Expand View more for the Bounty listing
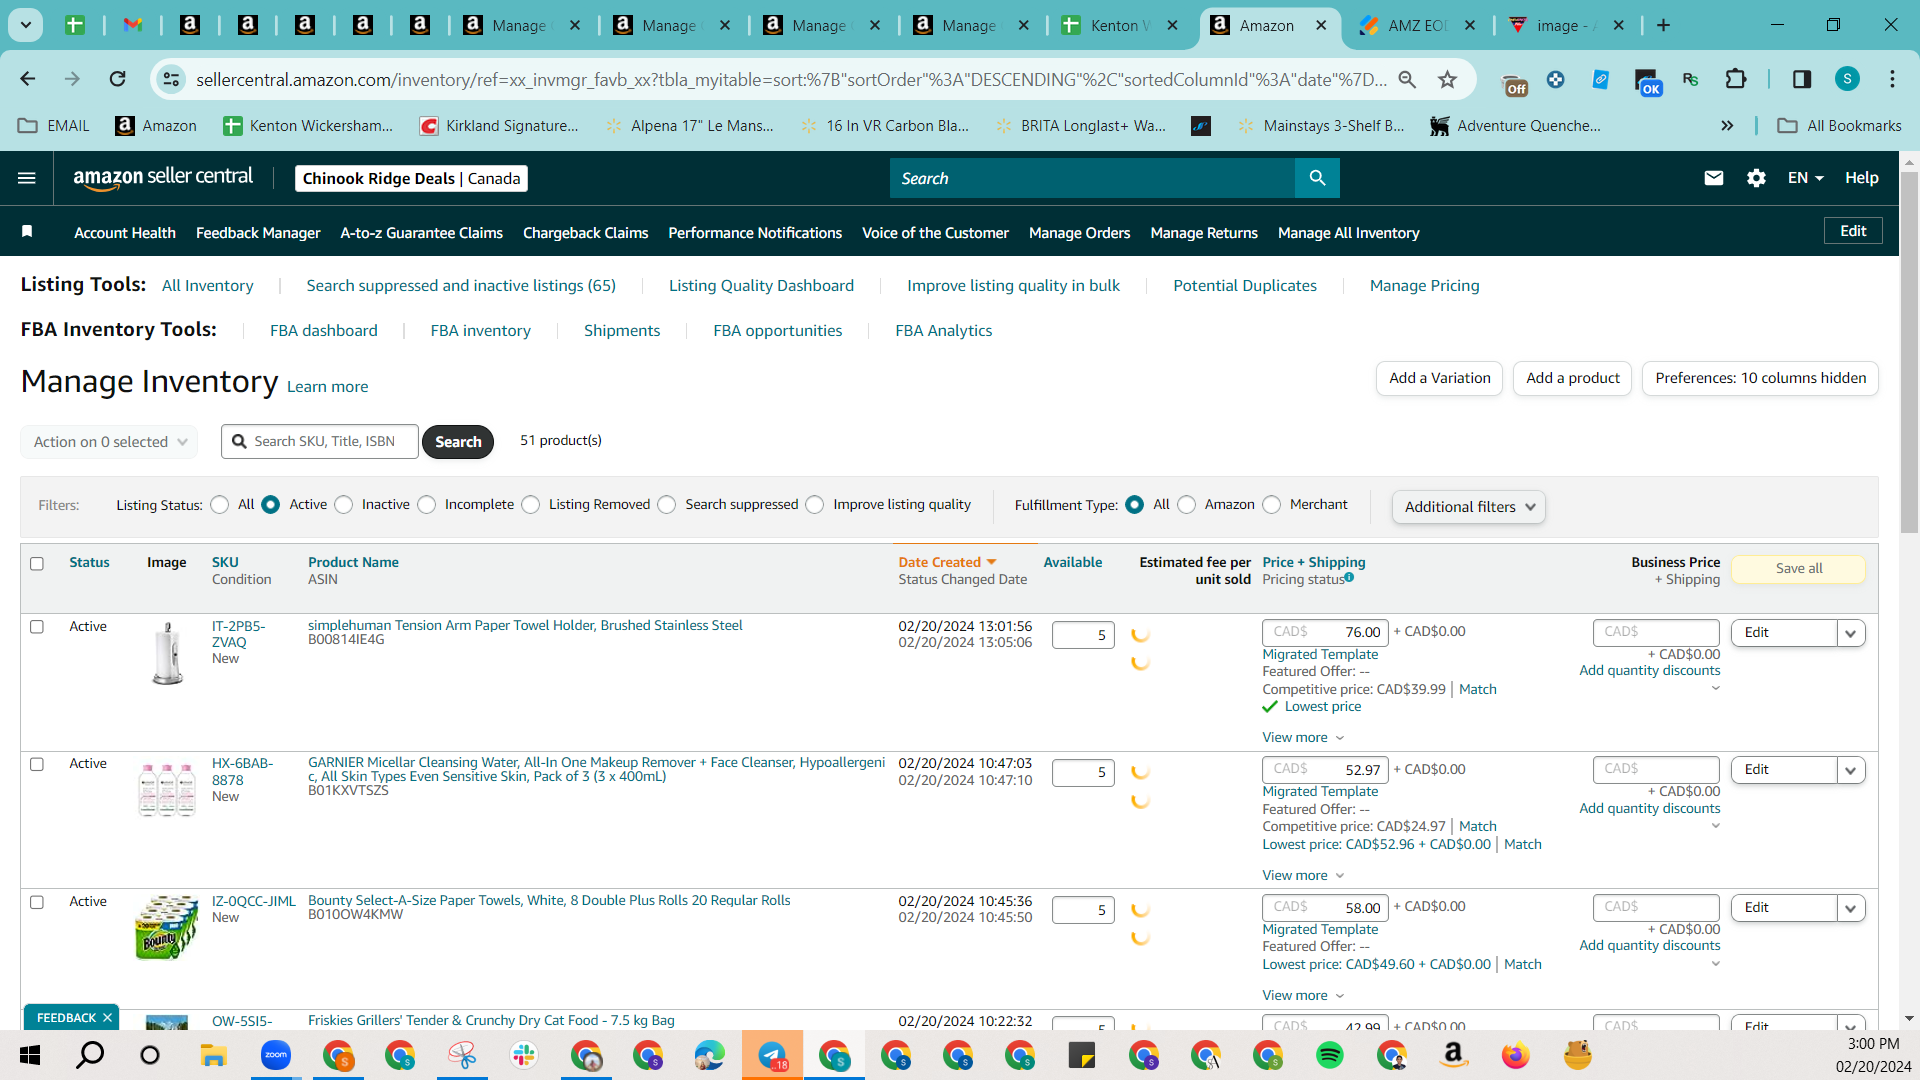This screenshot has height=1080, width=1920. click(x=1303, y=995)
